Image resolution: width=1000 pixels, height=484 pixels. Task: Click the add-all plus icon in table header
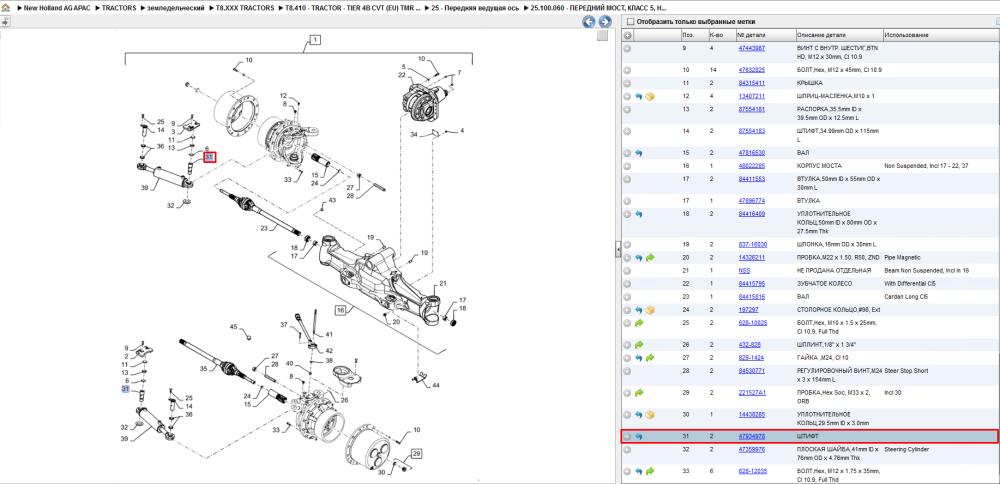[x=628, y=35]
